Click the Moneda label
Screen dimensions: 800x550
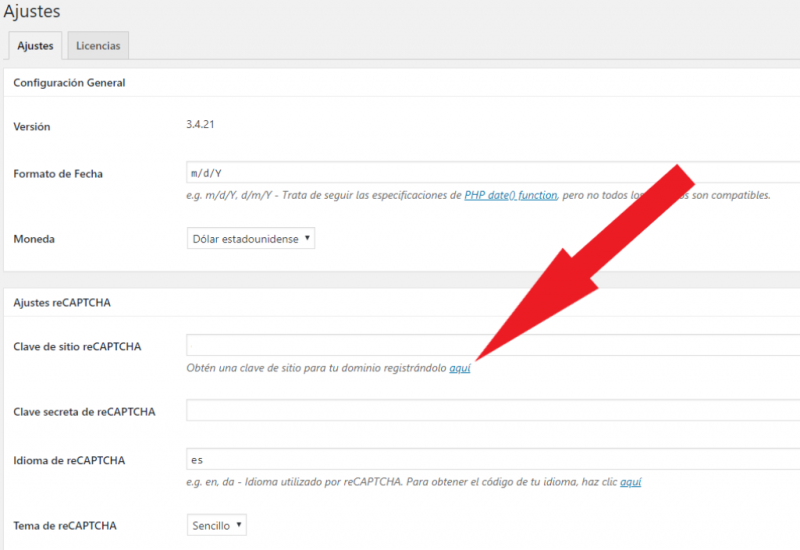[33, 240]
